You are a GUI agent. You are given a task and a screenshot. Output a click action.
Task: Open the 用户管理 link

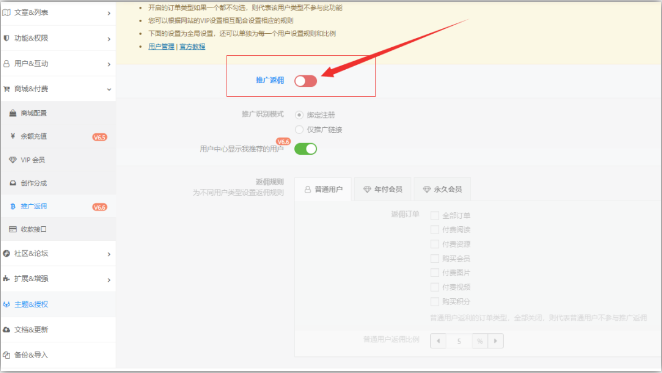click(161, 46)
